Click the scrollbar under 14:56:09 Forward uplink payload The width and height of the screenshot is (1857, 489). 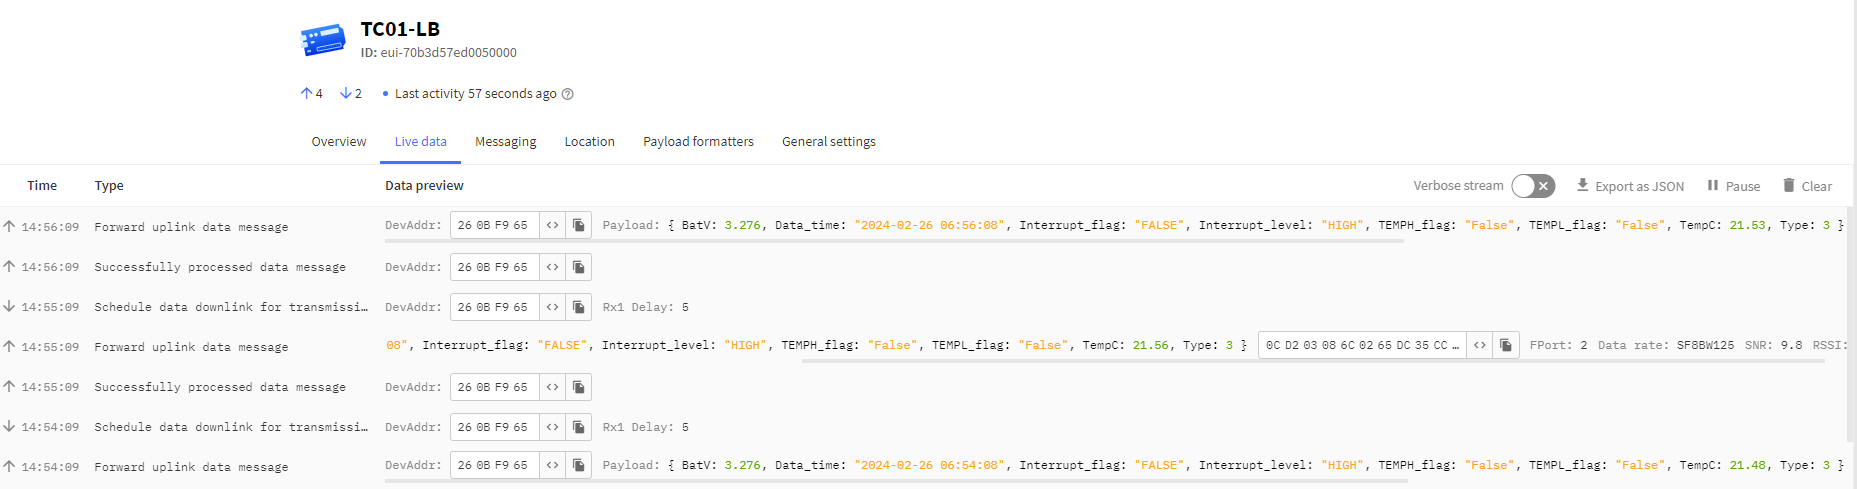pos(894,241)
